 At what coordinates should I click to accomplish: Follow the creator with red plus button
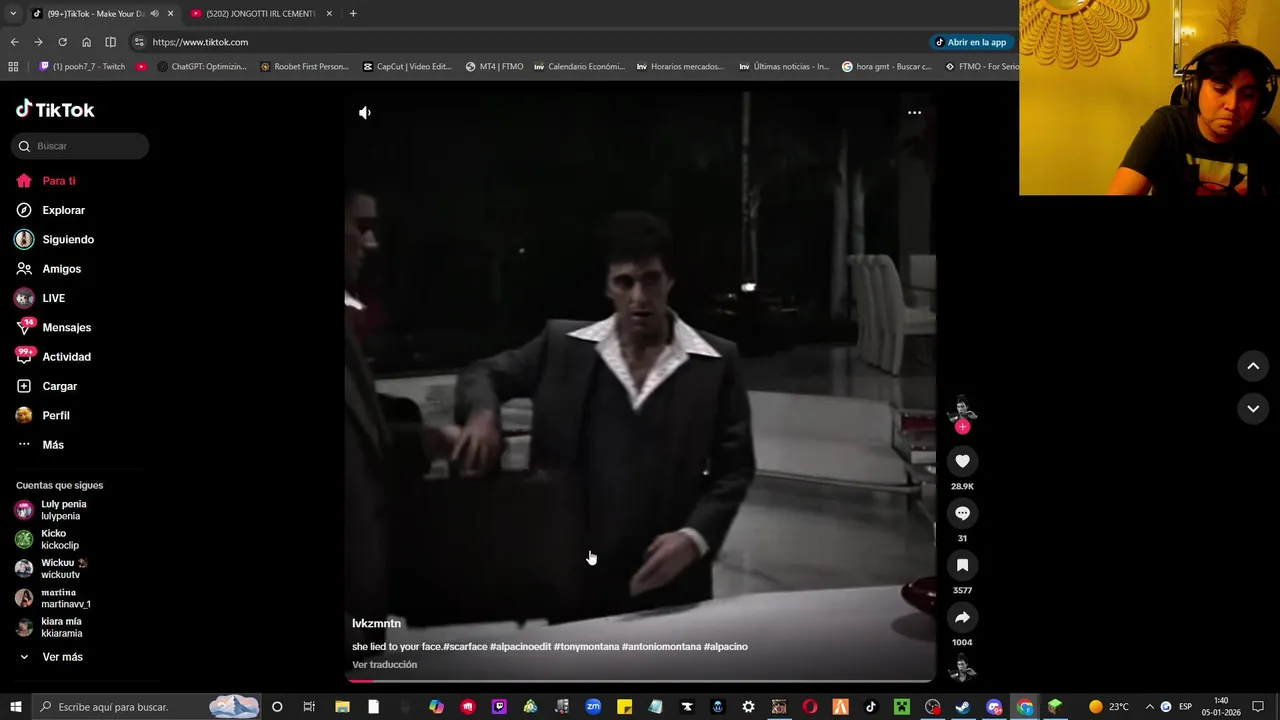[x=962, y=427]
